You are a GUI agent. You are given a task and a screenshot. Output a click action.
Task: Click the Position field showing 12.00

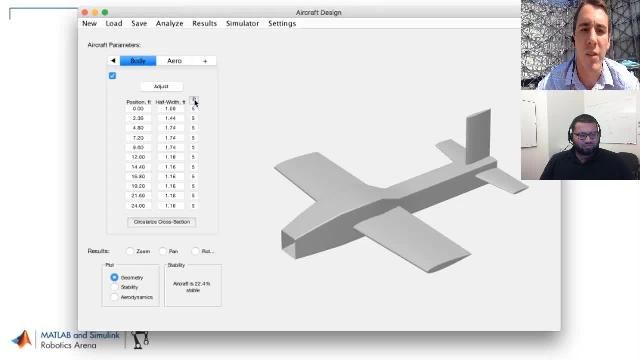click(x=138, y=157)
